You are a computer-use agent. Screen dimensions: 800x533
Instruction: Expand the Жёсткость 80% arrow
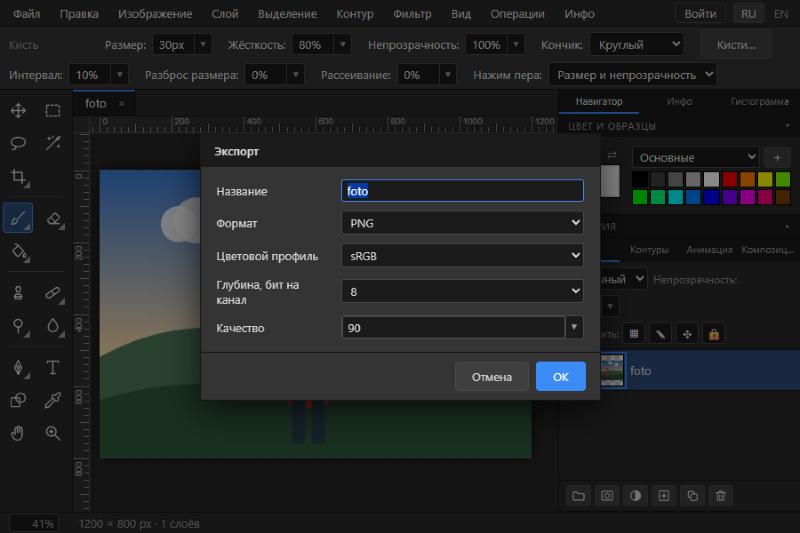click(343, 44)
